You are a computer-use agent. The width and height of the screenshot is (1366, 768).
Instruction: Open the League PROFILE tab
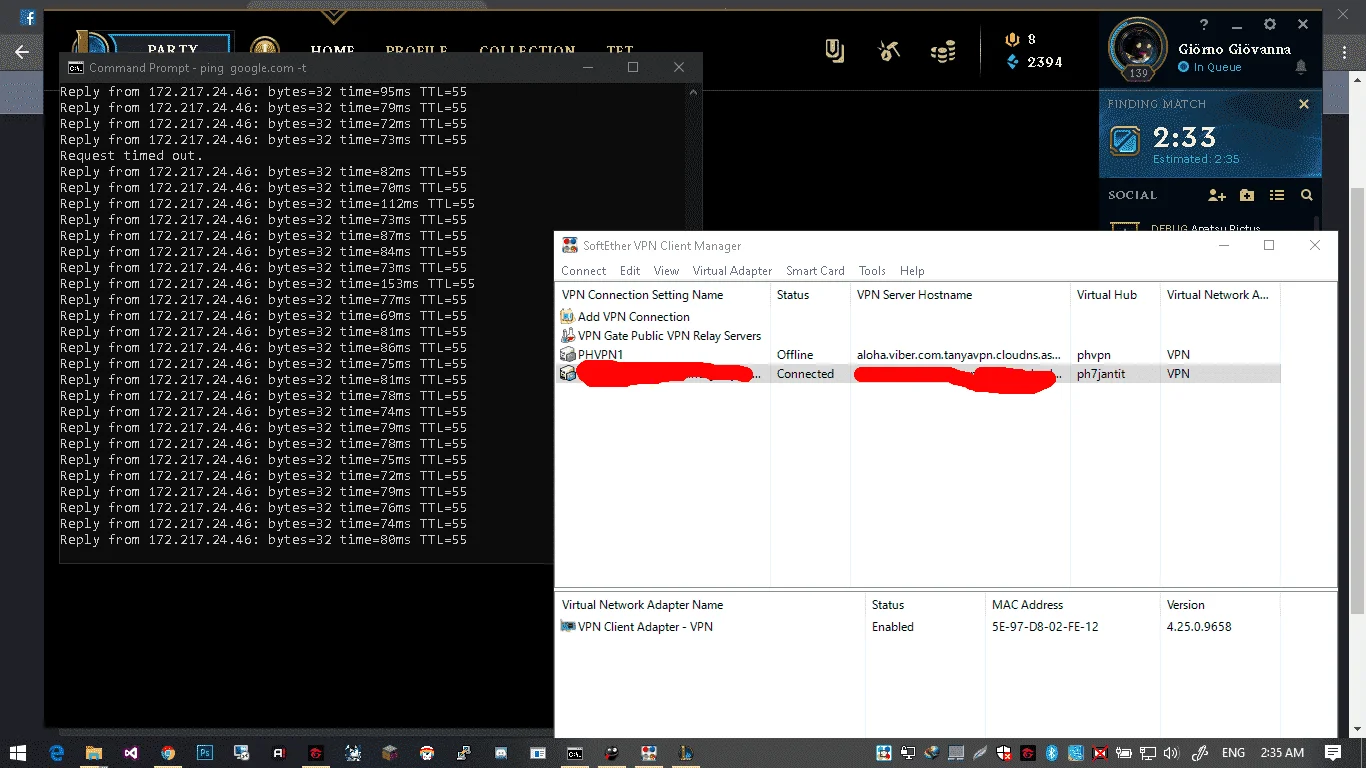417,50
